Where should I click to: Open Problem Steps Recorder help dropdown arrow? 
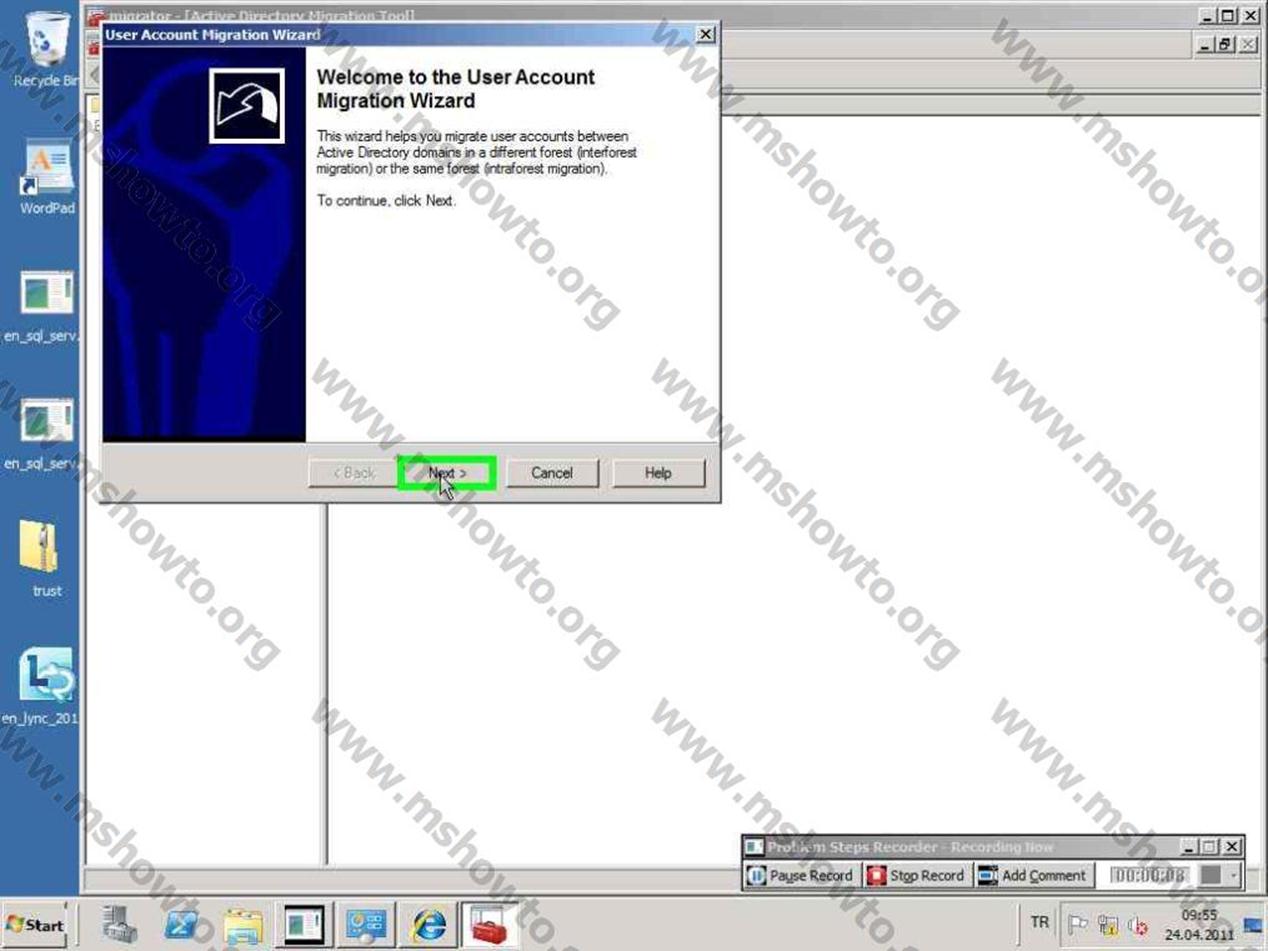click(1233, 875)
